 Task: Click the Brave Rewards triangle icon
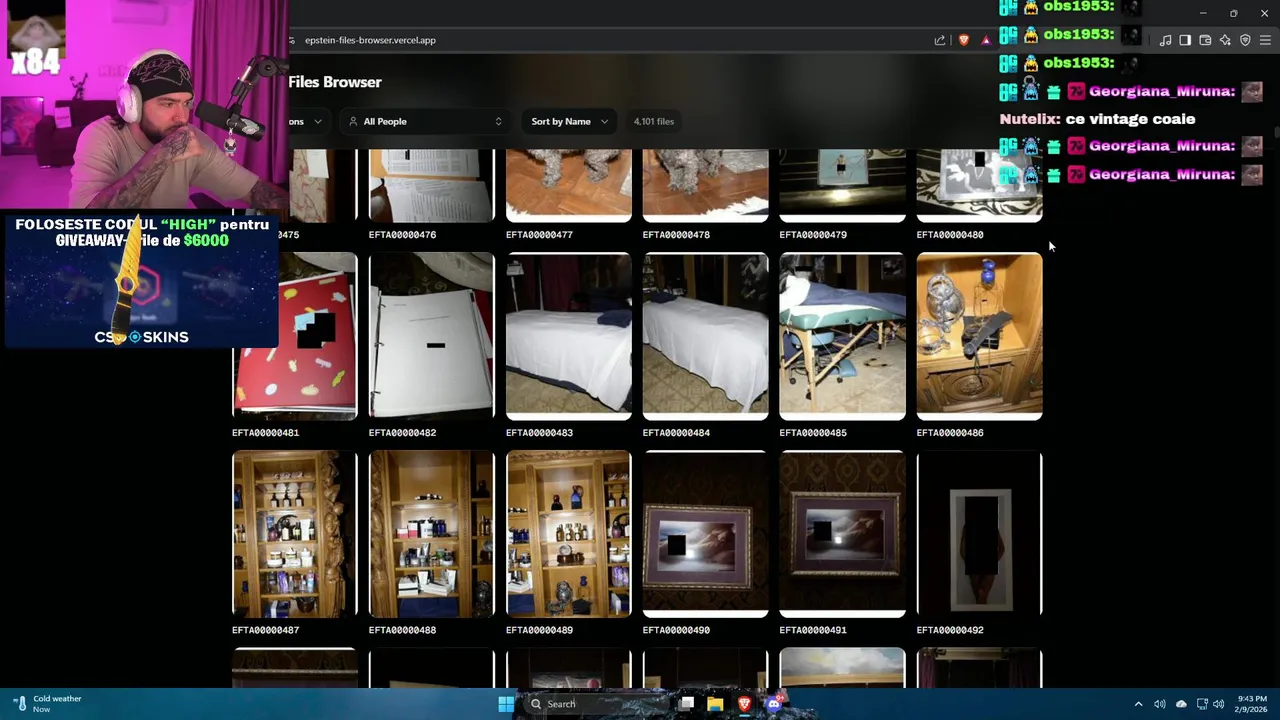click(x=986, y=40)
